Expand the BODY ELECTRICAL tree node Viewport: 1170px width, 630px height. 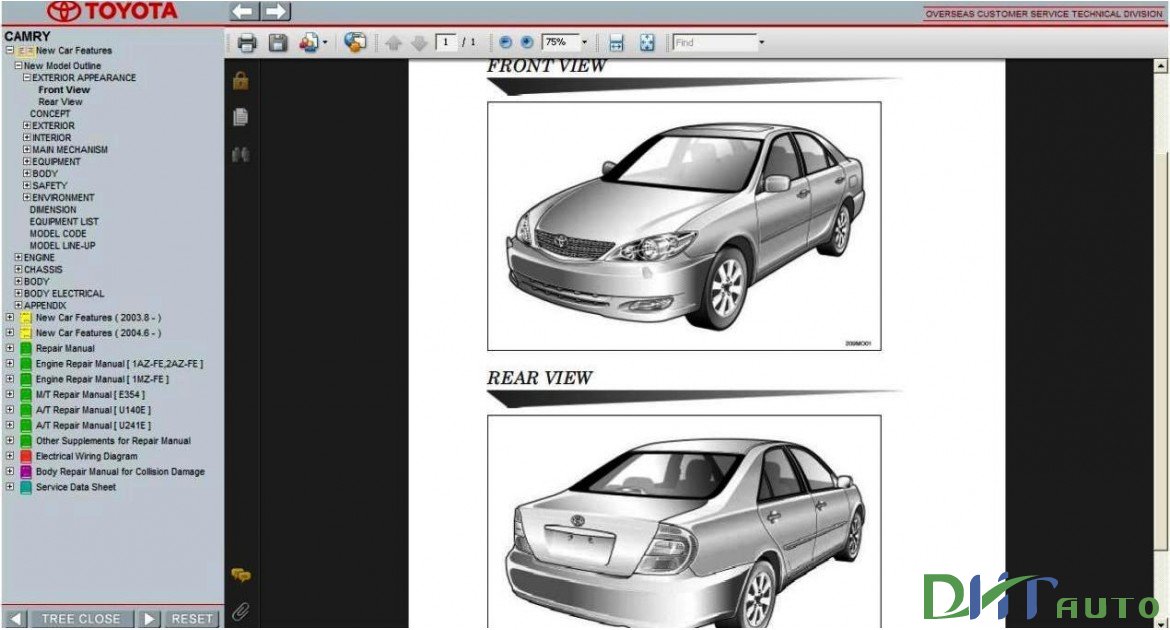pyautogui.click(x=19, y=293)
